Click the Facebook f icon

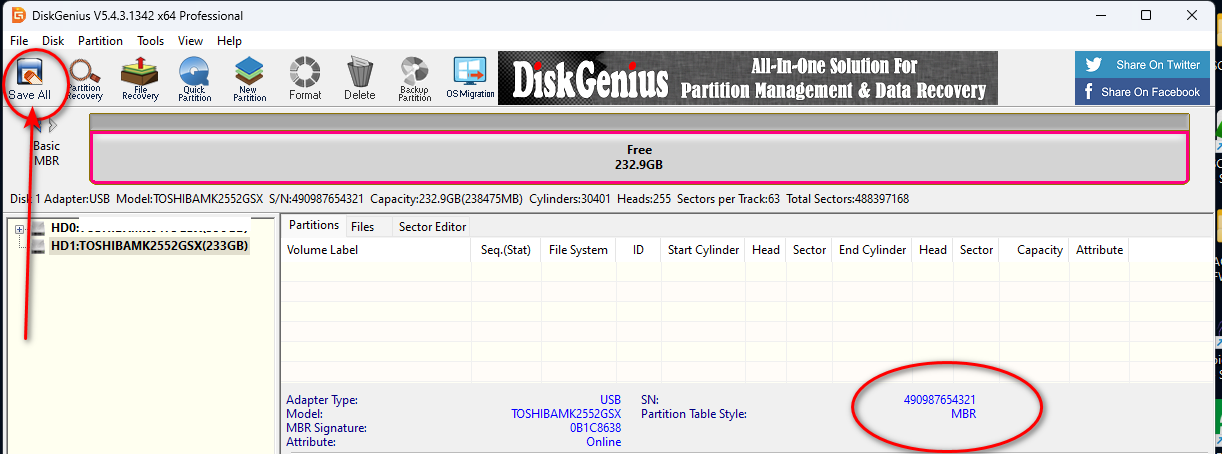[1089, 92]
